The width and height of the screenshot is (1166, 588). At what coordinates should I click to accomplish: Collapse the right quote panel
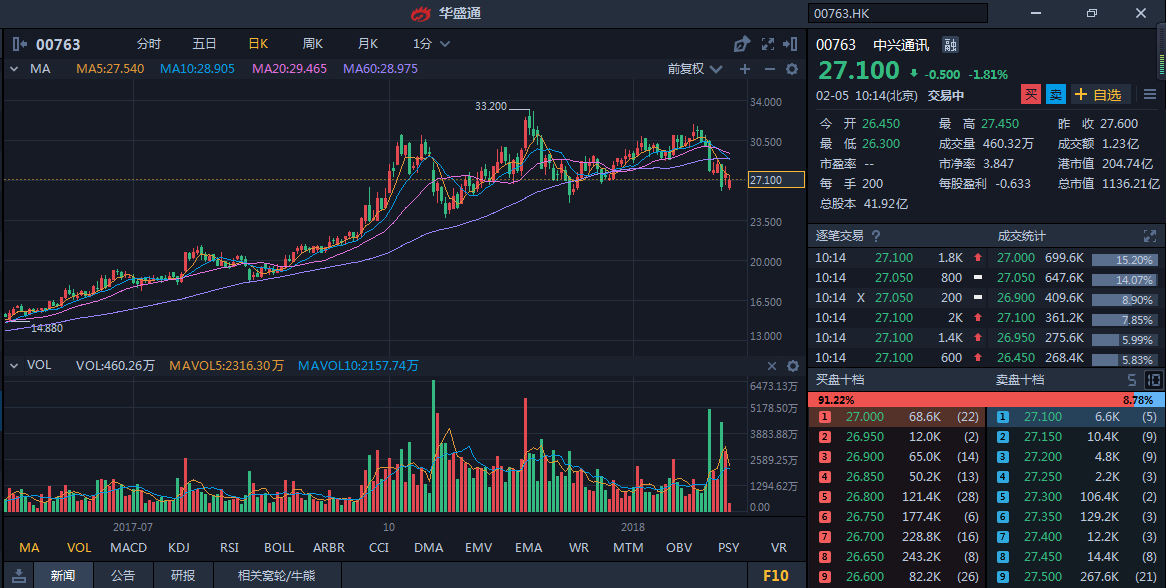tap(793, 44)
